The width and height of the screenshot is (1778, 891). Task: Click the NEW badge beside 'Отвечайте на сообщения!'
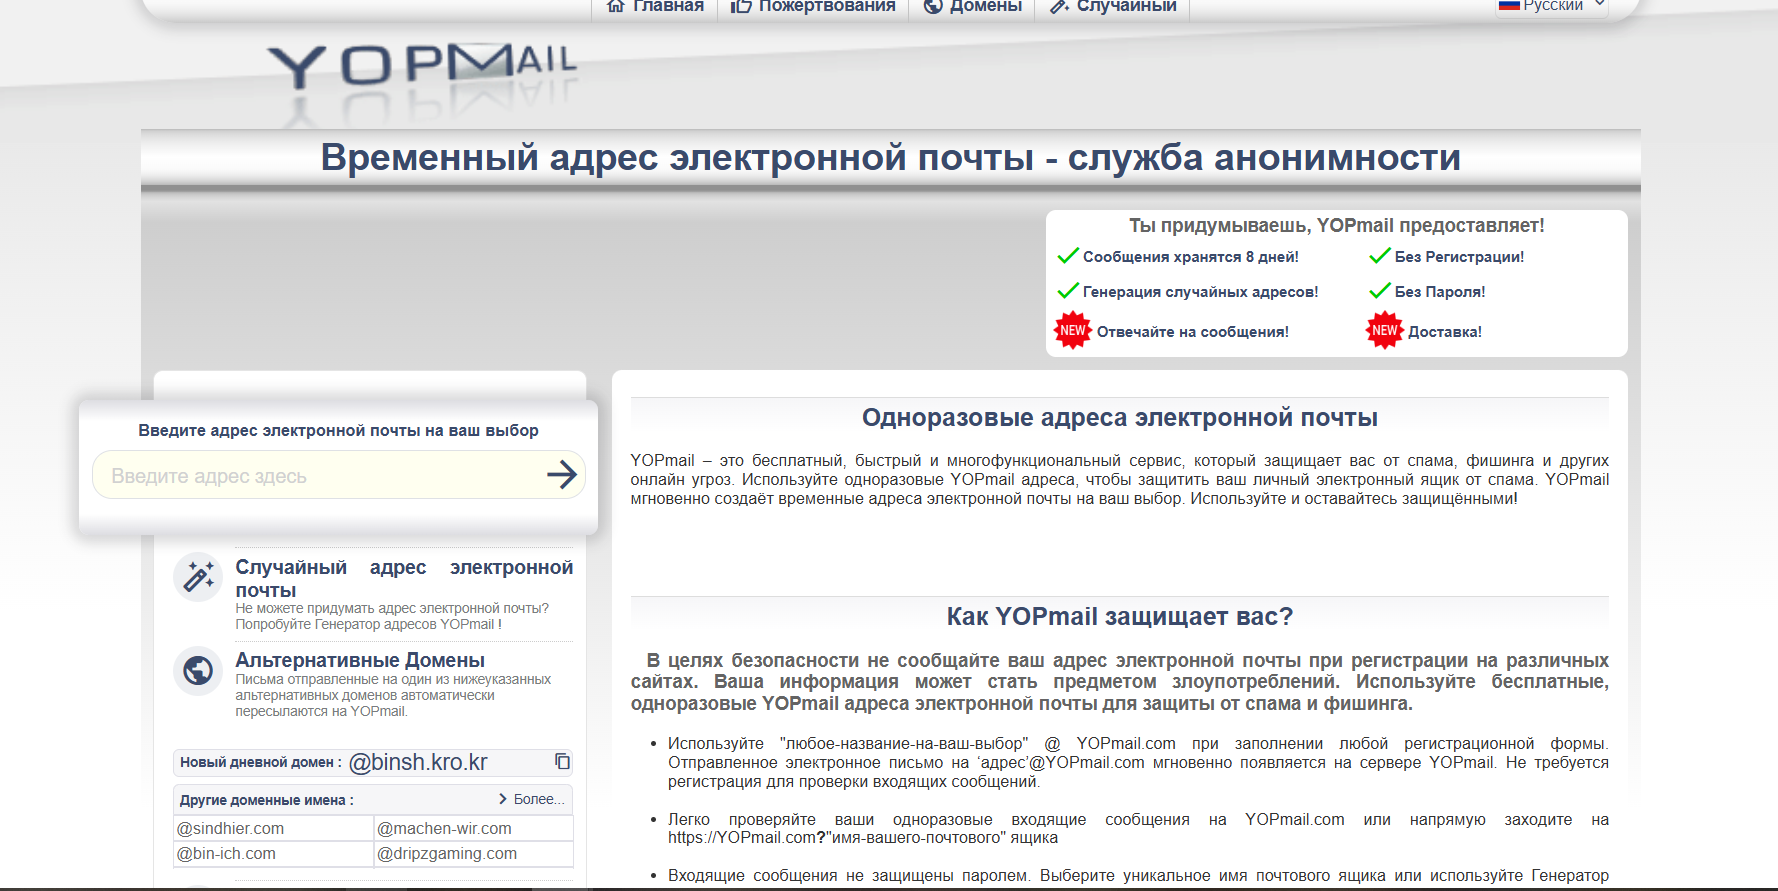1073,331
